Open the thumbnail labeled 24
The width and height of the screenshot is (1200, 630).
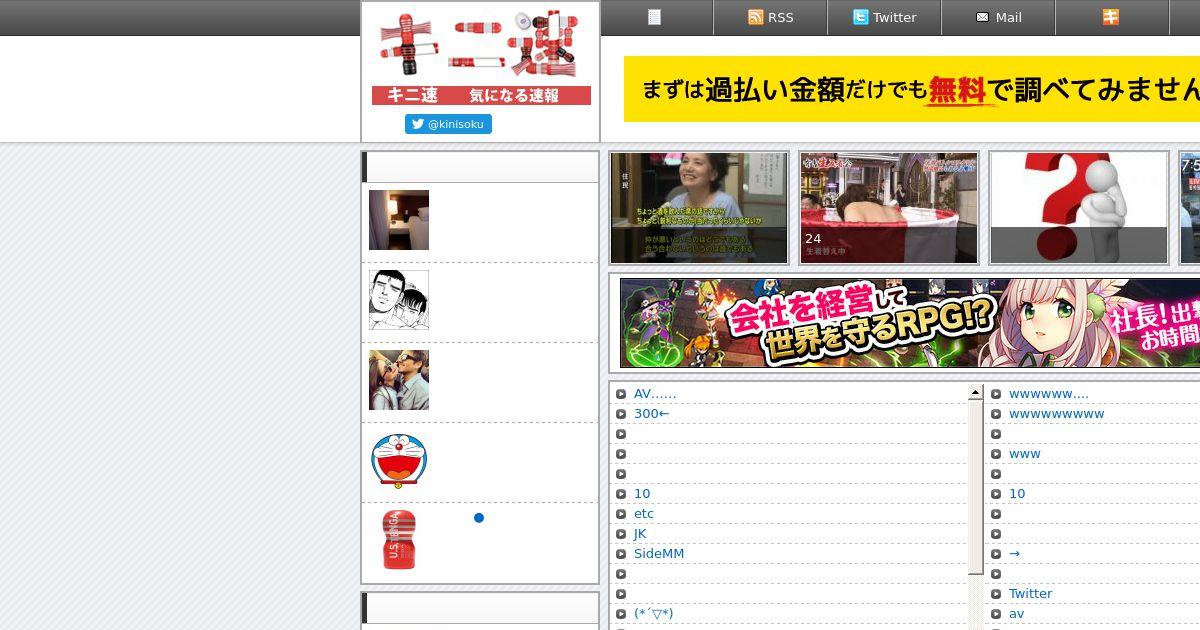889,208
